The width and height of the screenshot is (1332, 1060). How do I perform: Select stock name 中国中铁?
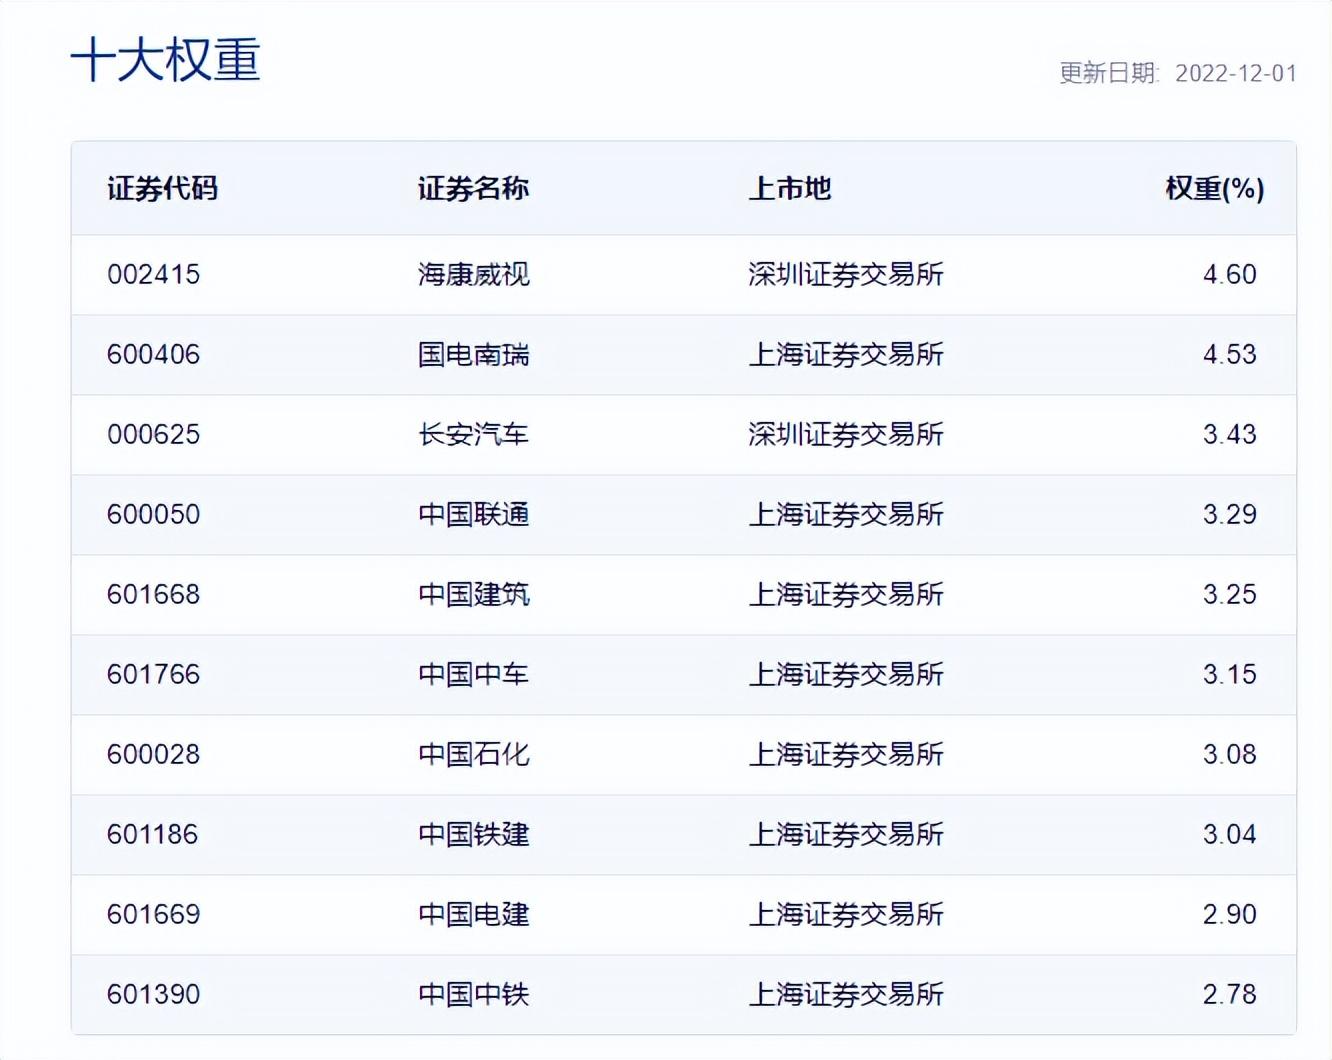[x=473, y=994]
